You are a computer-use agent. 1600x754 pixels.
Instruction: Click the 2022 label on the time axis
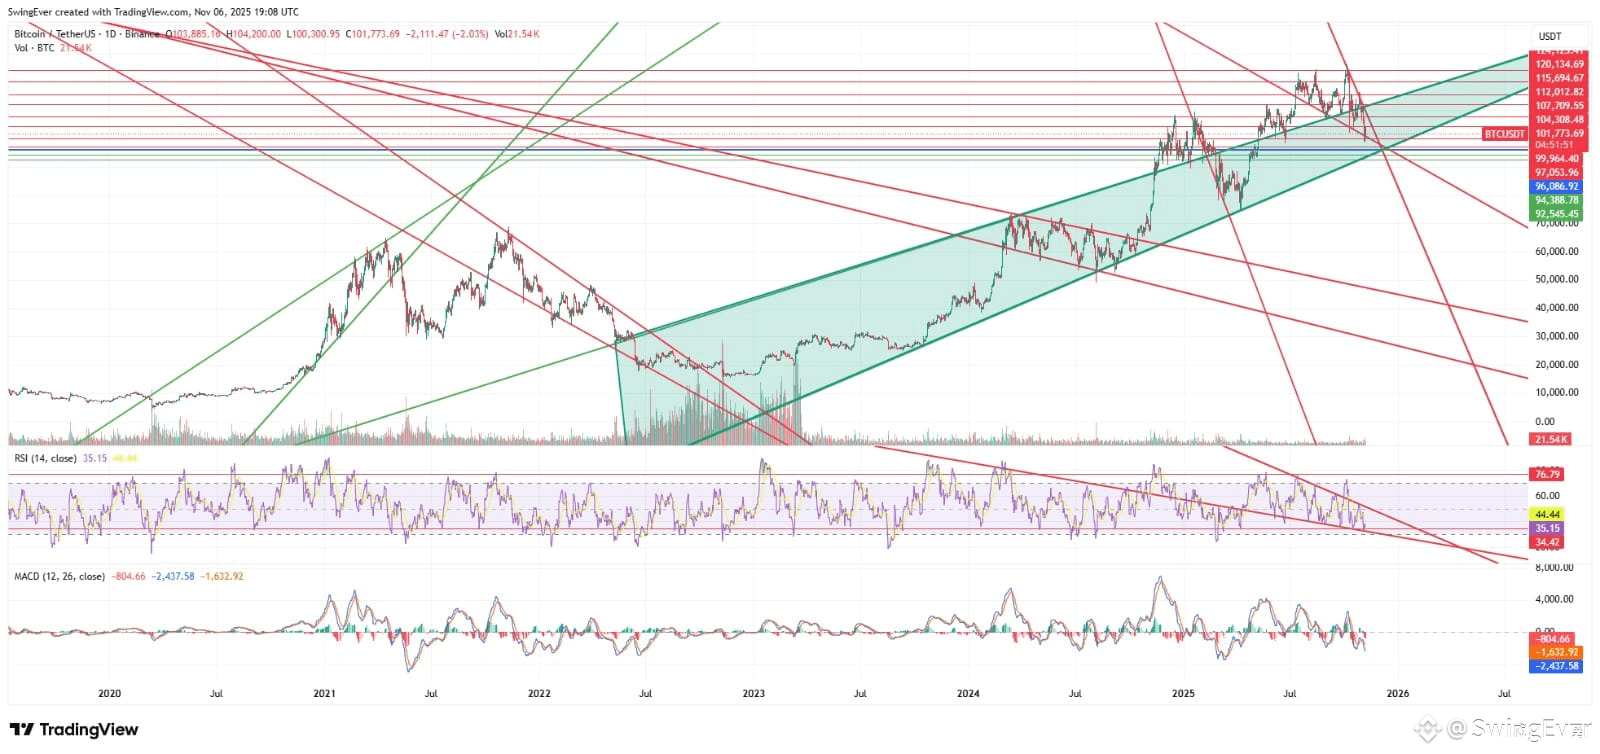click(539, 693)
